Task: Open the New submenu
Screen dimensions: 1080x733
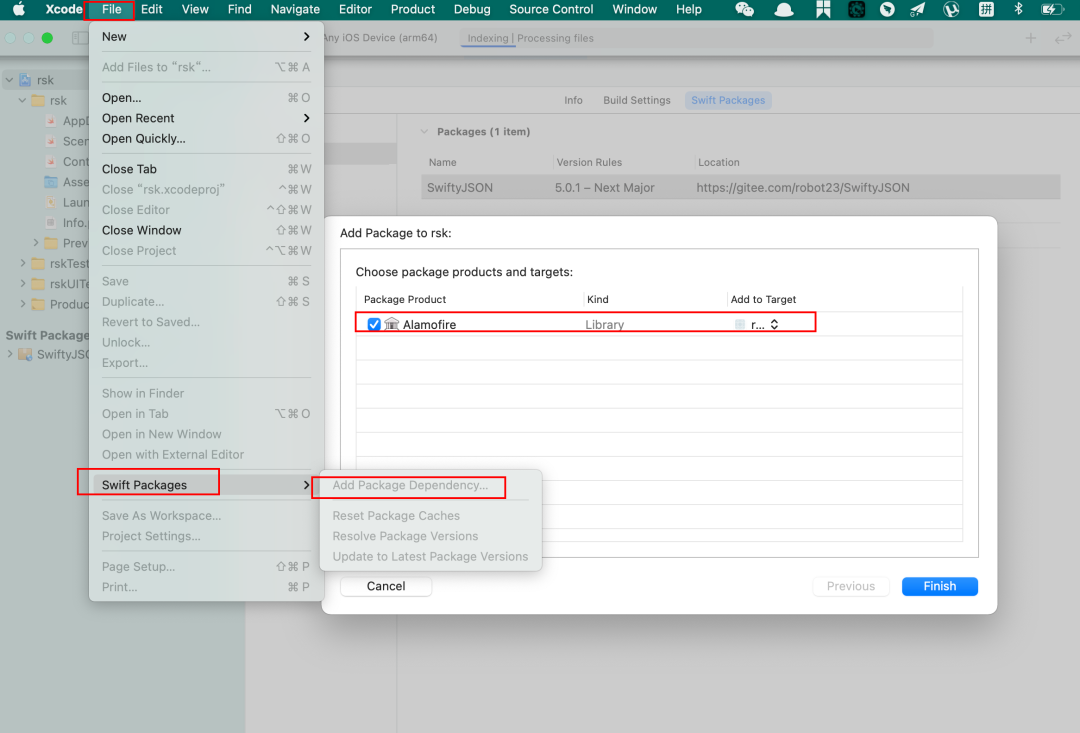Action: click(206, 37)
